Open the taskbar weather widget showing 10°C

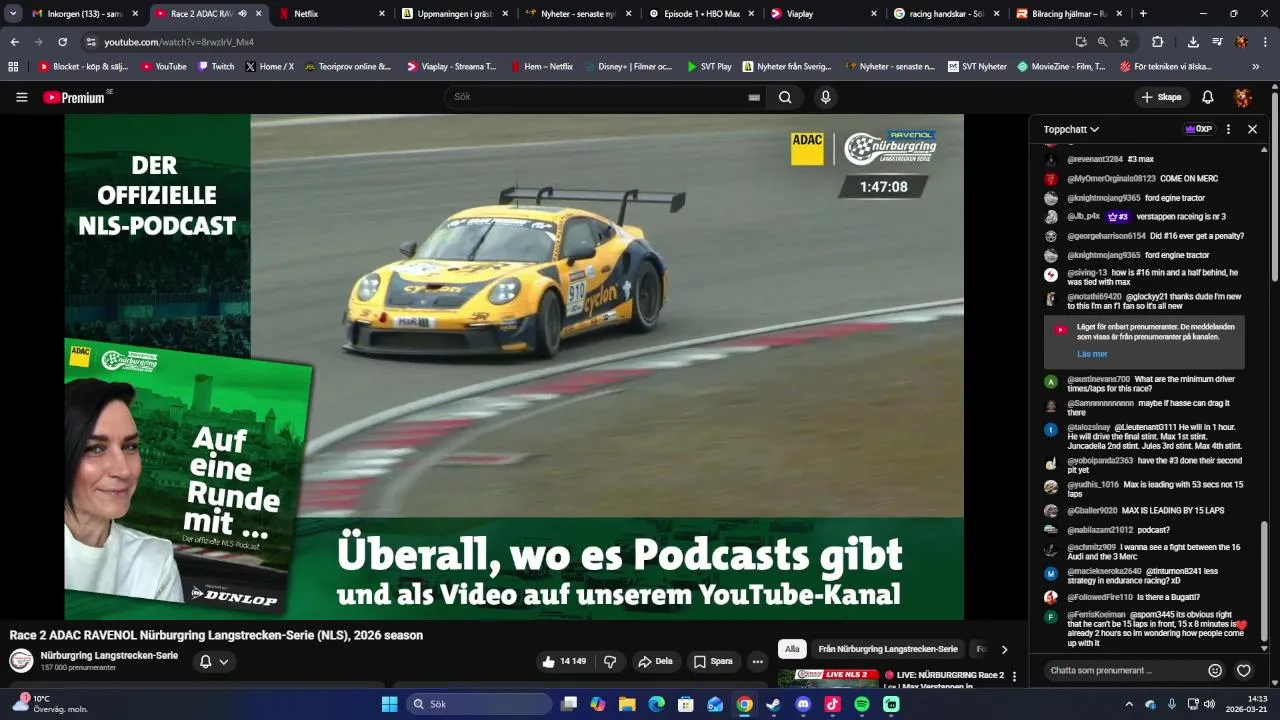tap(50, 704)
